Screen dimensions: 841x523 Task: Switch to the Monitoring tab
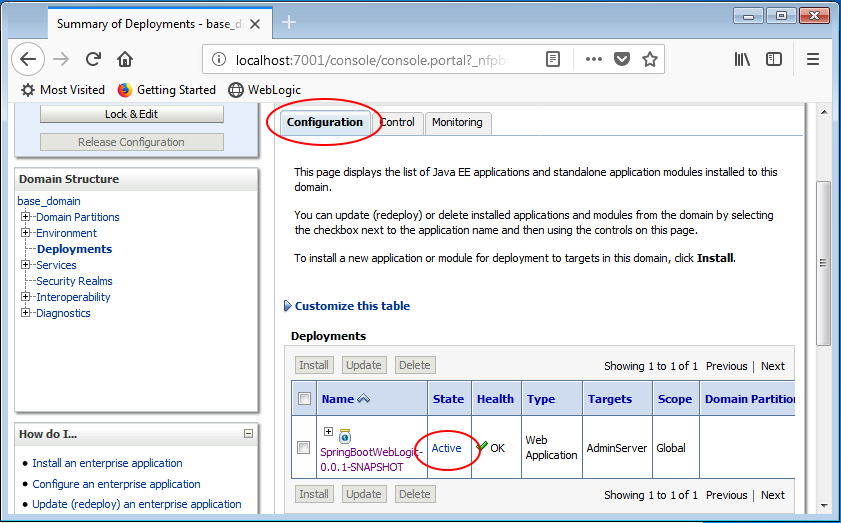(458, 123)
